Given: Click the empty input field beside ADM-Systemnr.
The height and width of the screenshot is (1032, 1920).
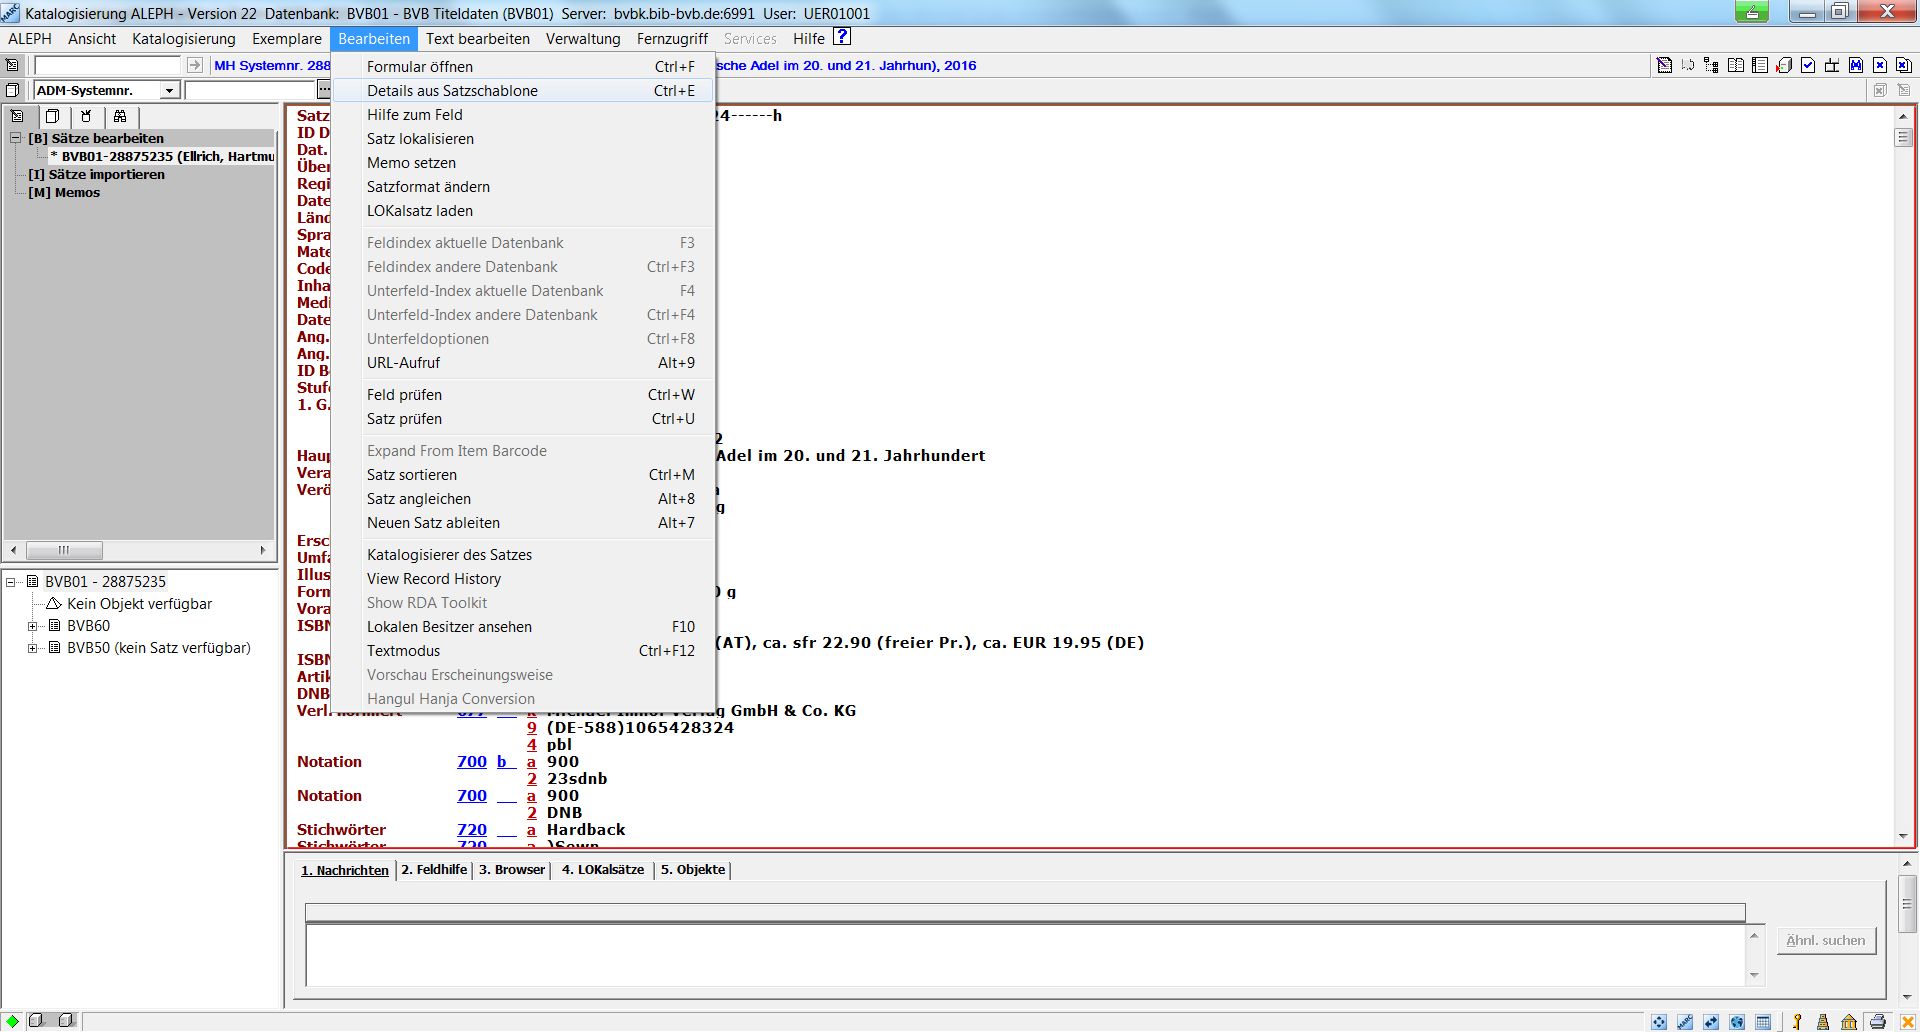Looking at the screenshot, I should pyautogui.click(x=250, y=91).
